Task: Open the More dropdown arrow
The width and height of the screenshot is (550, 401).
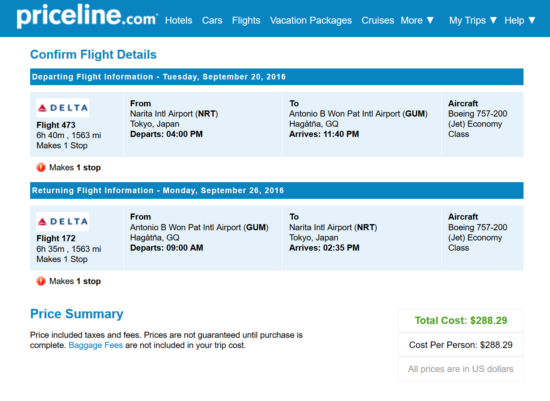Action: tap(430, 20)
